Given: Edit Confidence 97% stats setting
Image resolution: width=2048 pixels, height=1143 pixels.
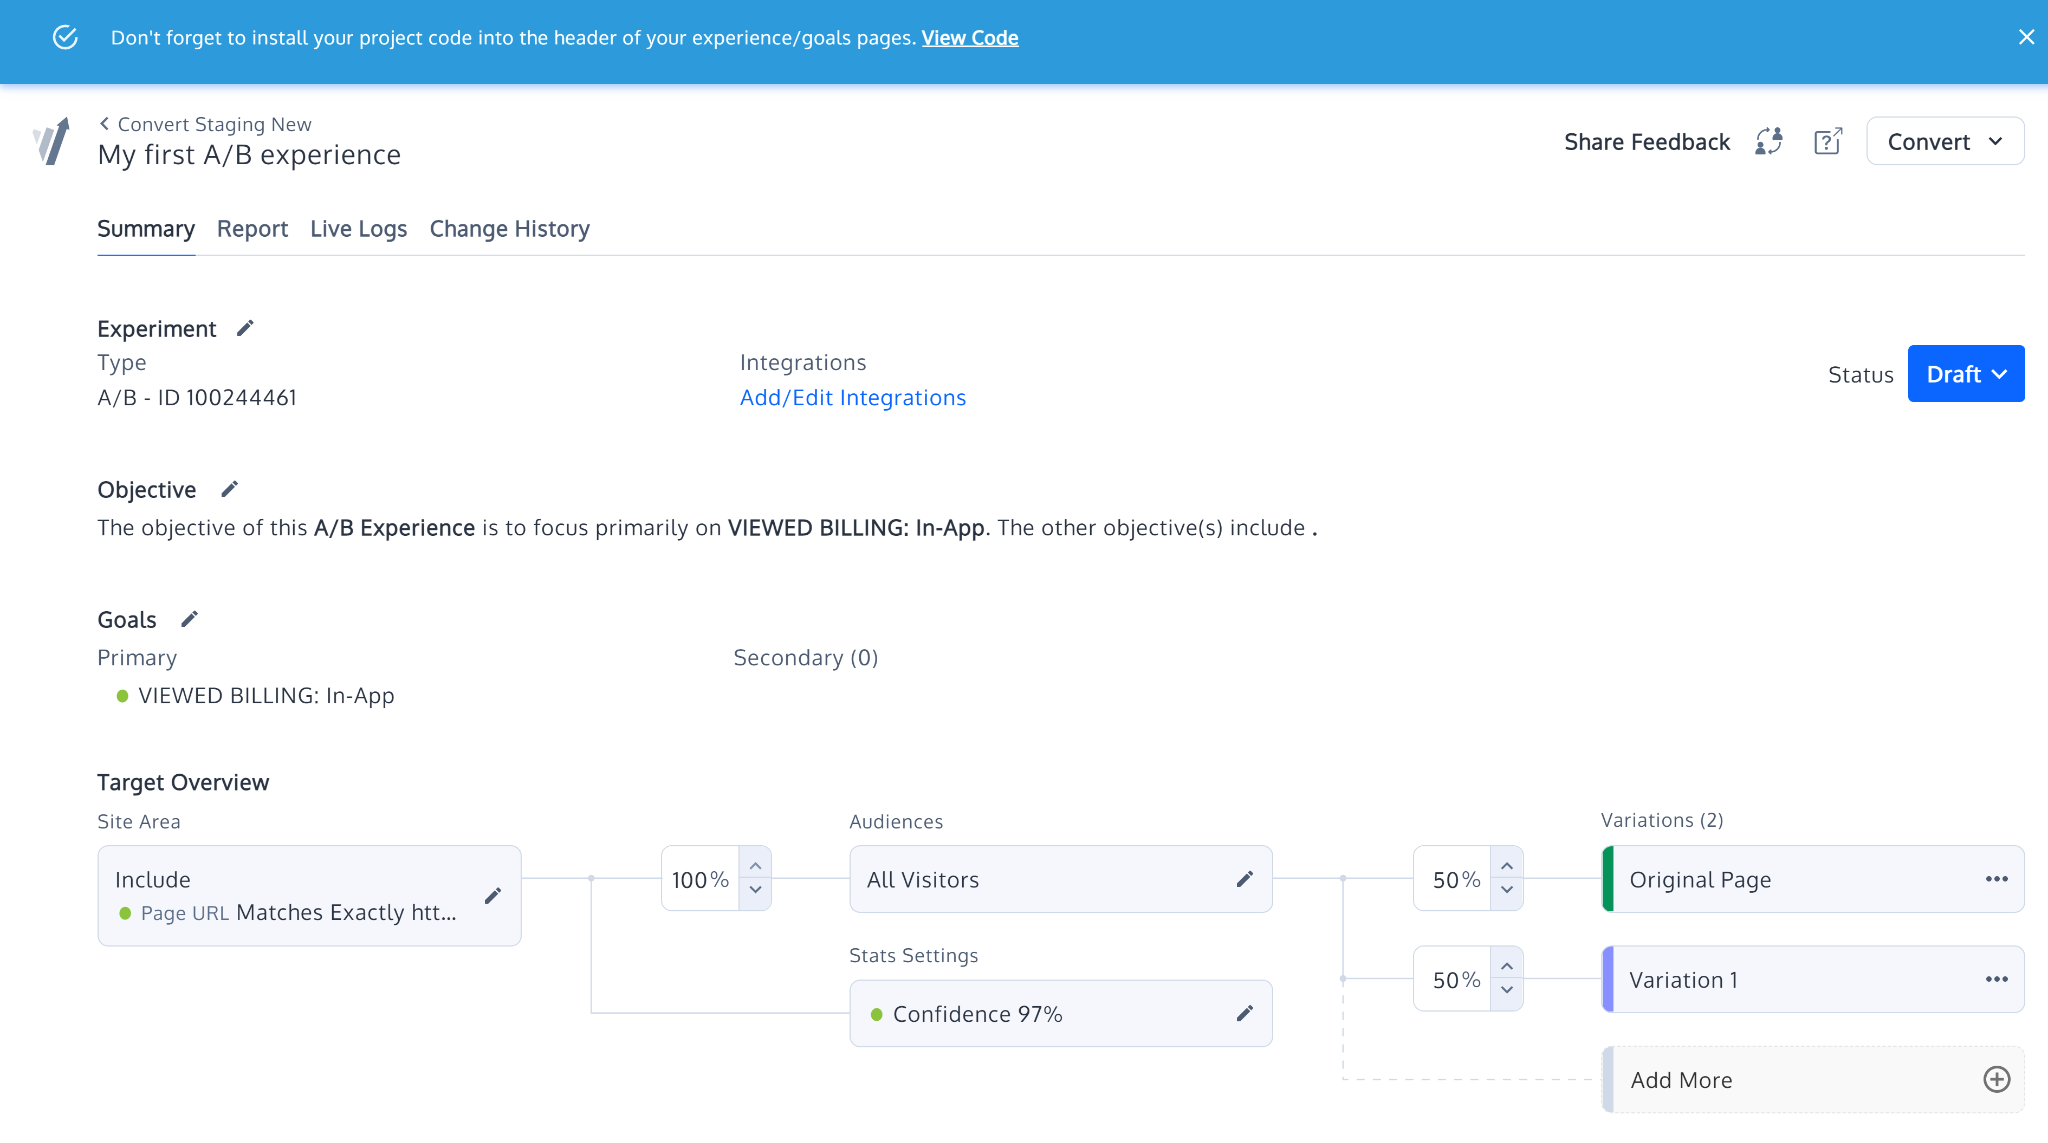Looking at the screenshot, I should tap(1244, 1013).
